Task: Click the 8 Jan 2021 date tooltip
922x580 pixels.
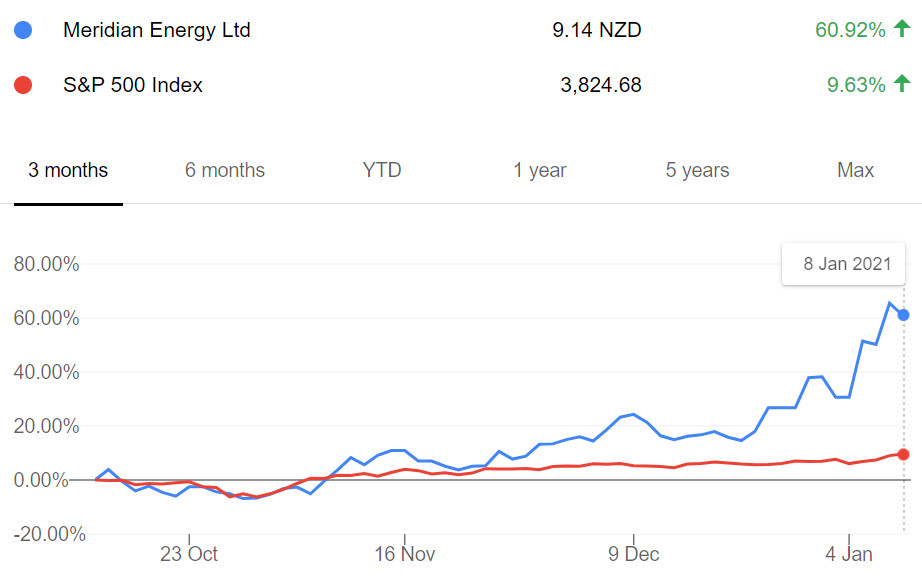Action: [x=843, y=263]
